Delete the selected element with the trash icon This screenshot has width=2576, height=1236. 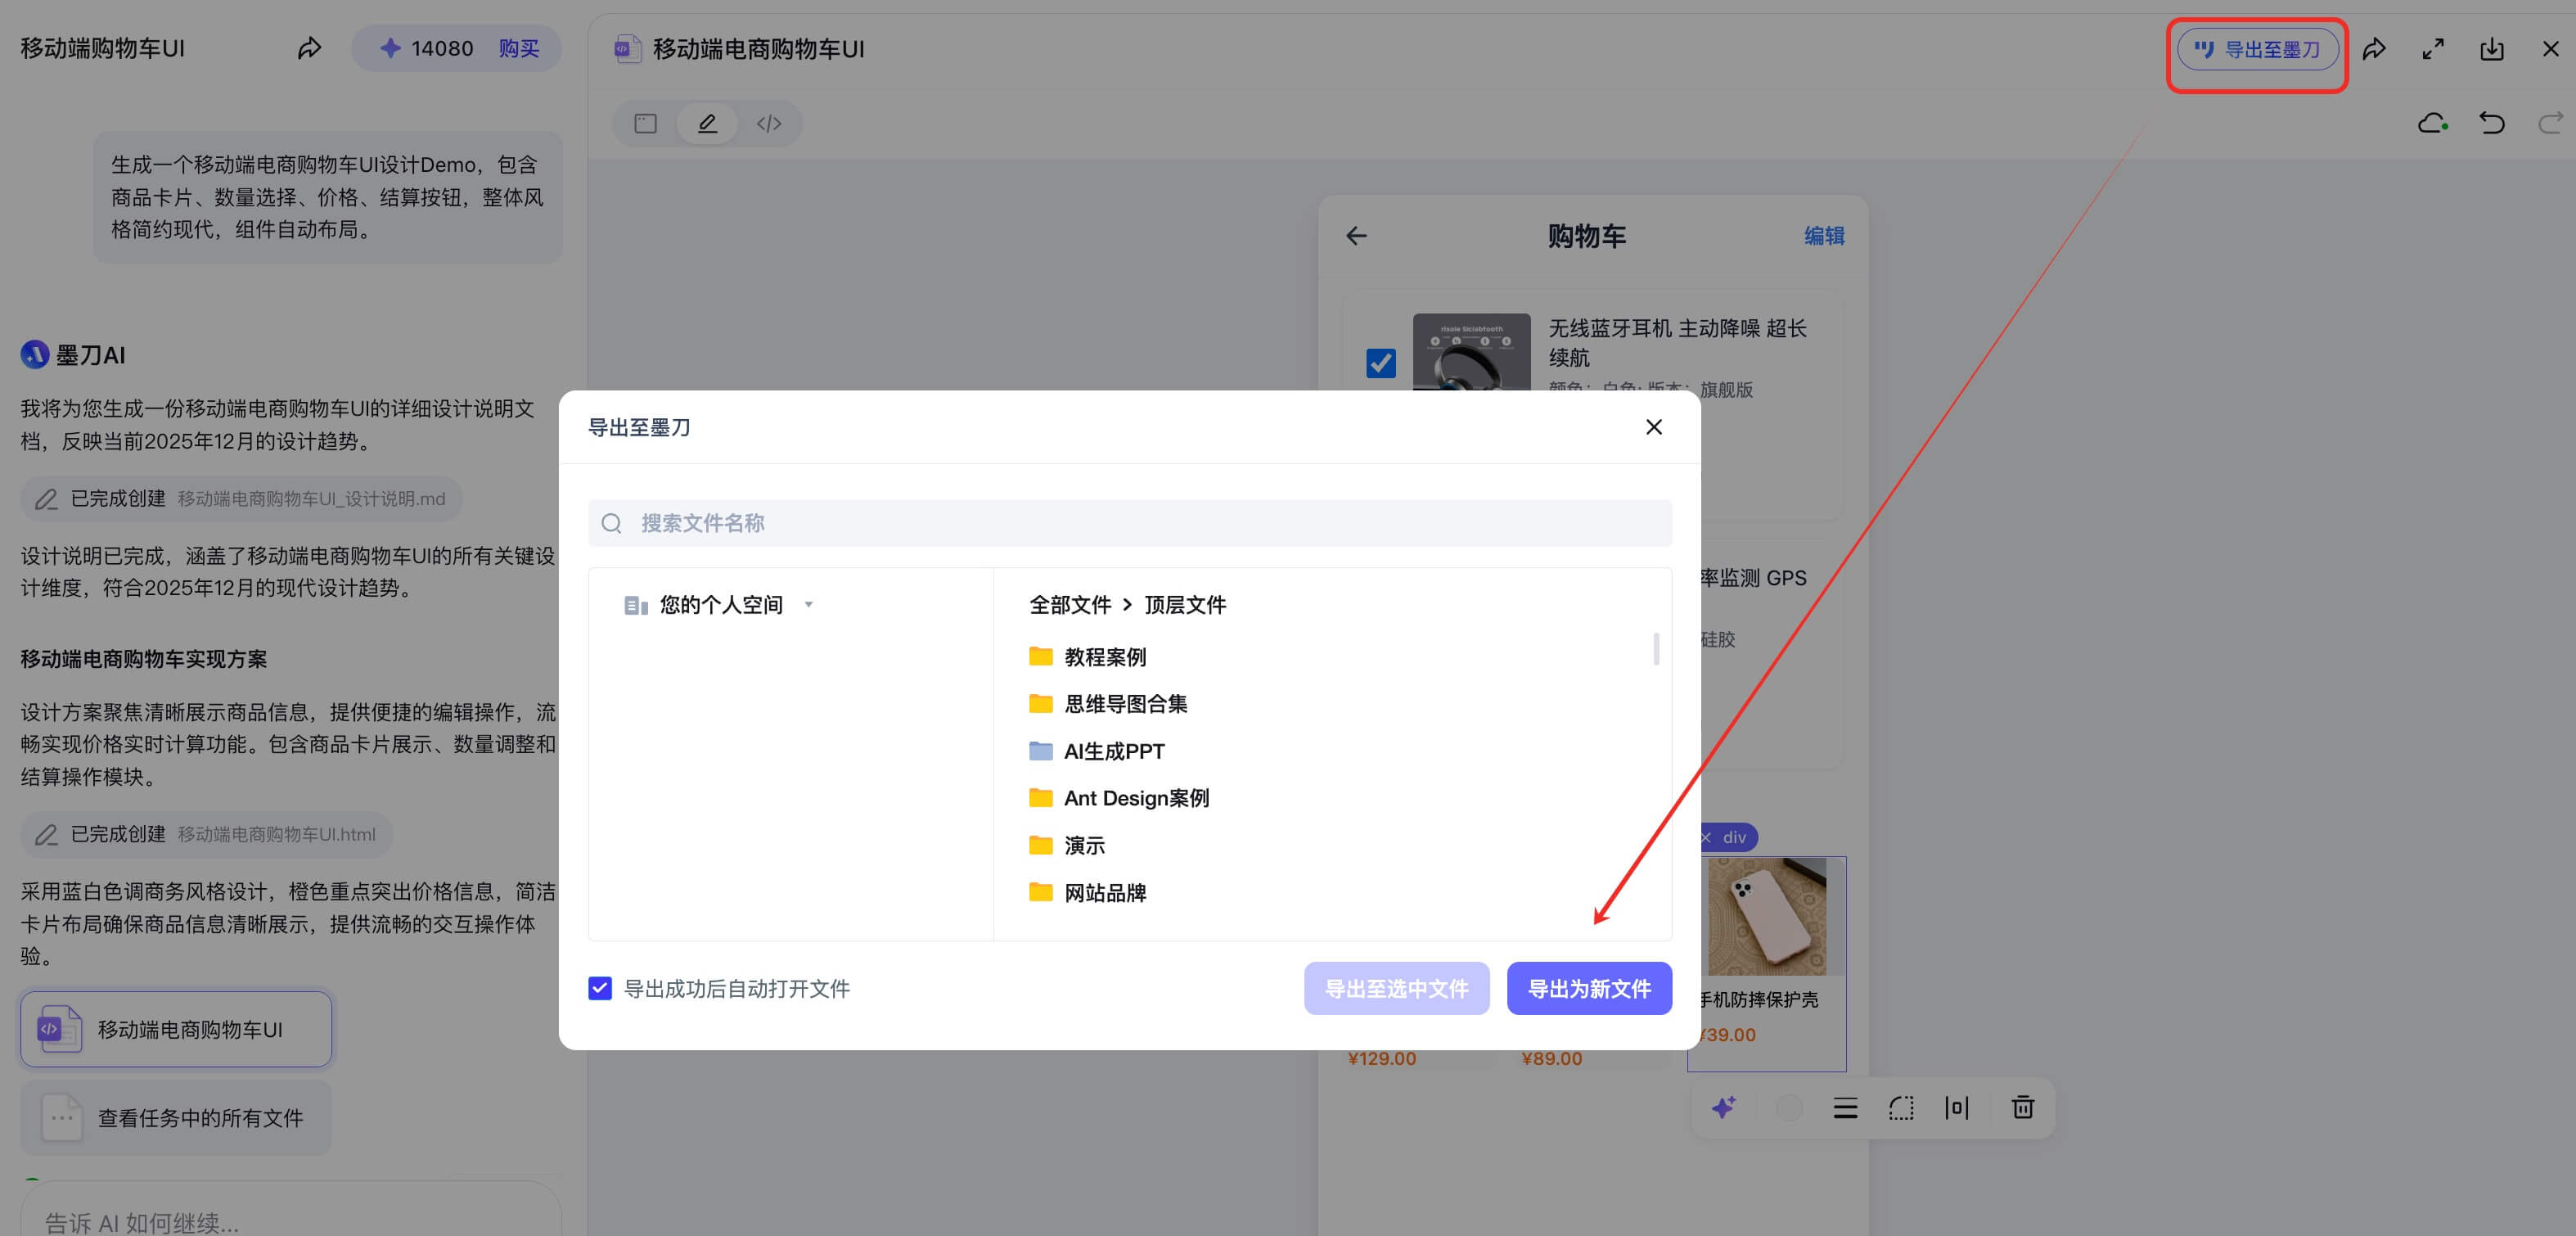(2022, 1107)
